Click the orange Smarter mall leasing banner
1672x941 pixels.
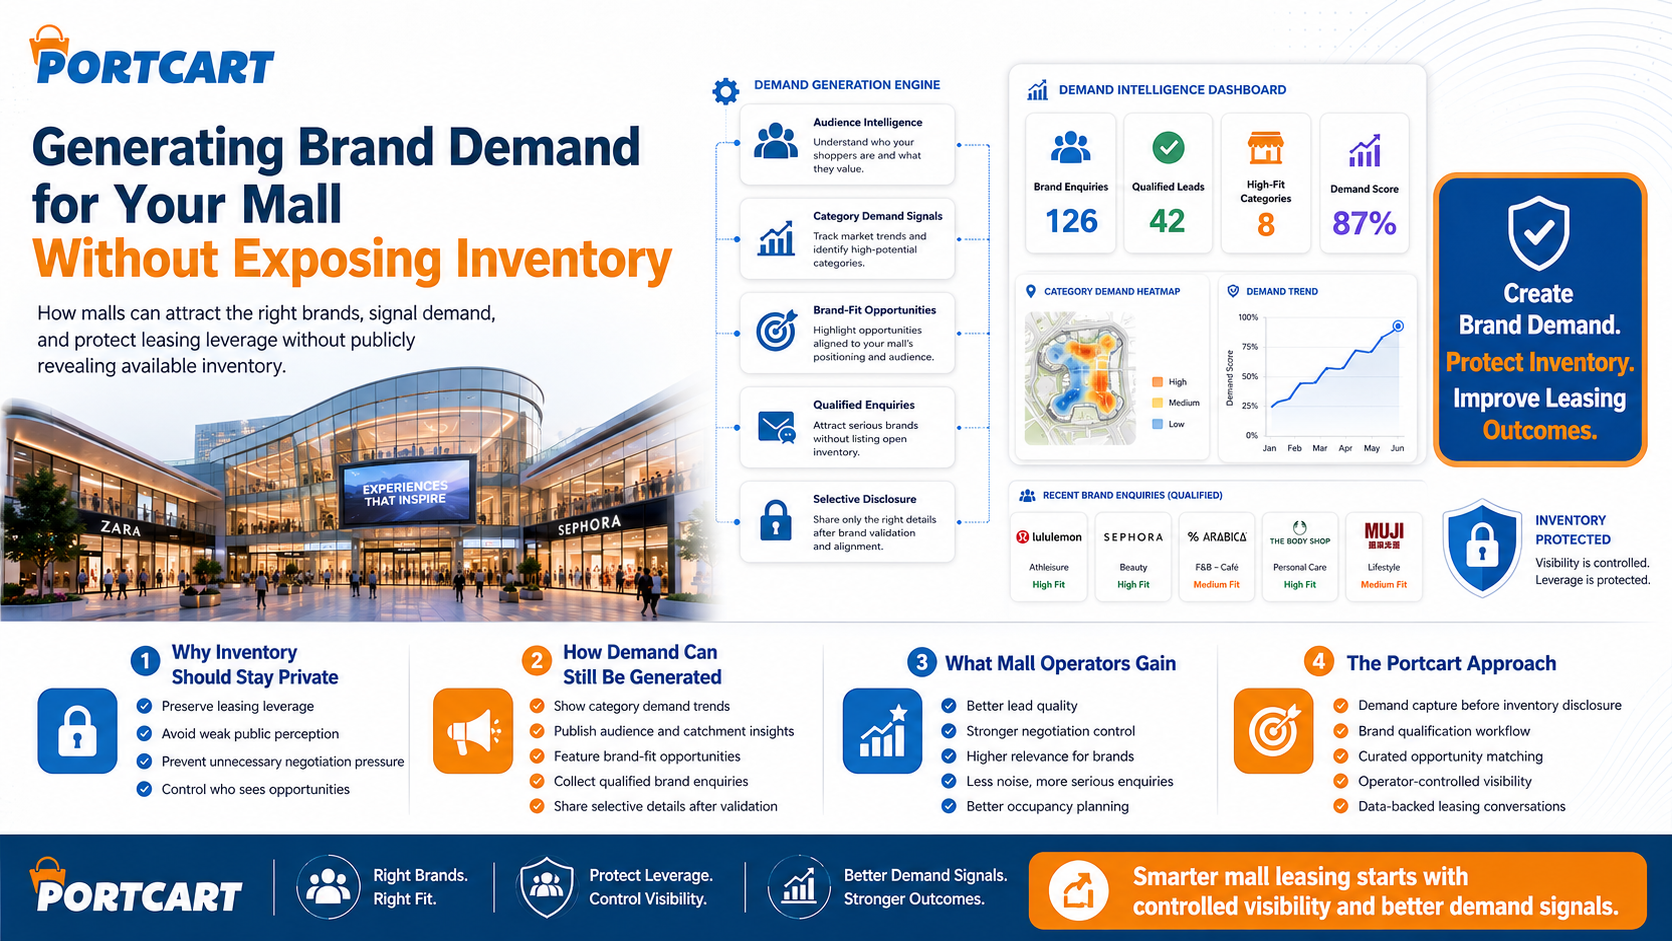[x=1337, y=890]
